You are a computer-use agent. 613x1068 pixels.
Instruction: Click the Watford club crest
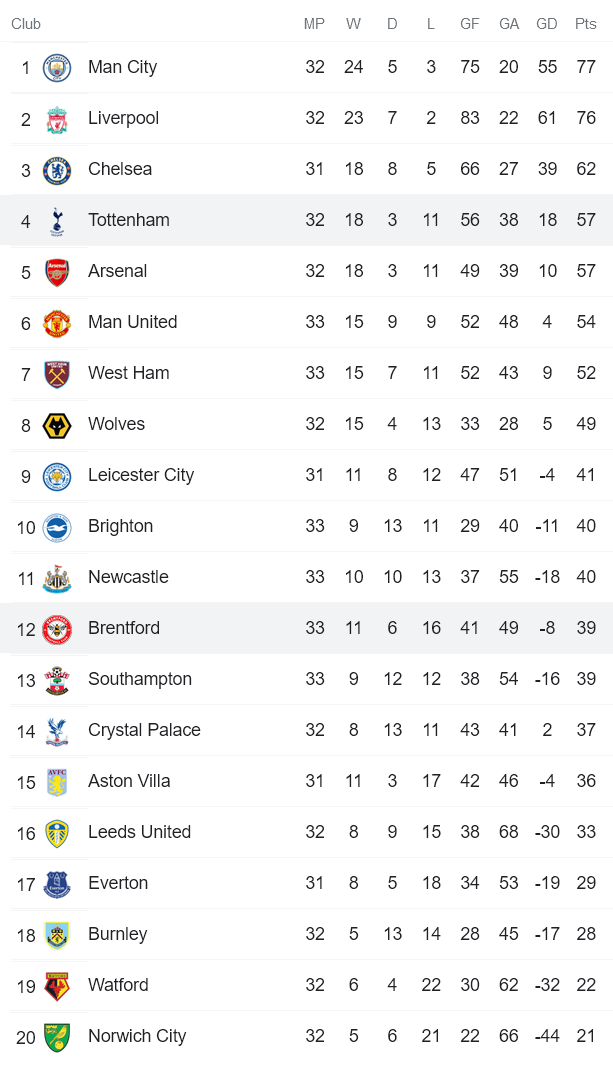click(x=57, y=986)
